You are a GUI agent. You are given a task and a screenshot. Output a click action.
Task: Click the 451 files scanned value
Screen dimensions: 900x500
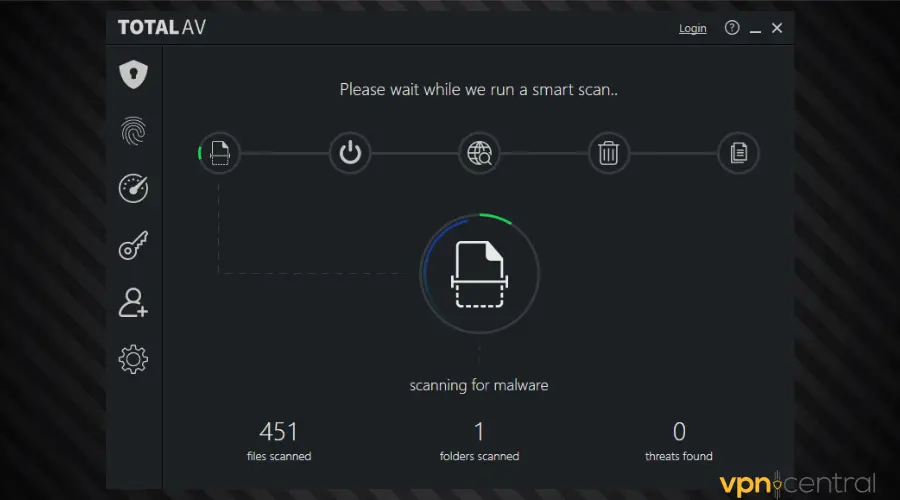(x=279, y=432)
